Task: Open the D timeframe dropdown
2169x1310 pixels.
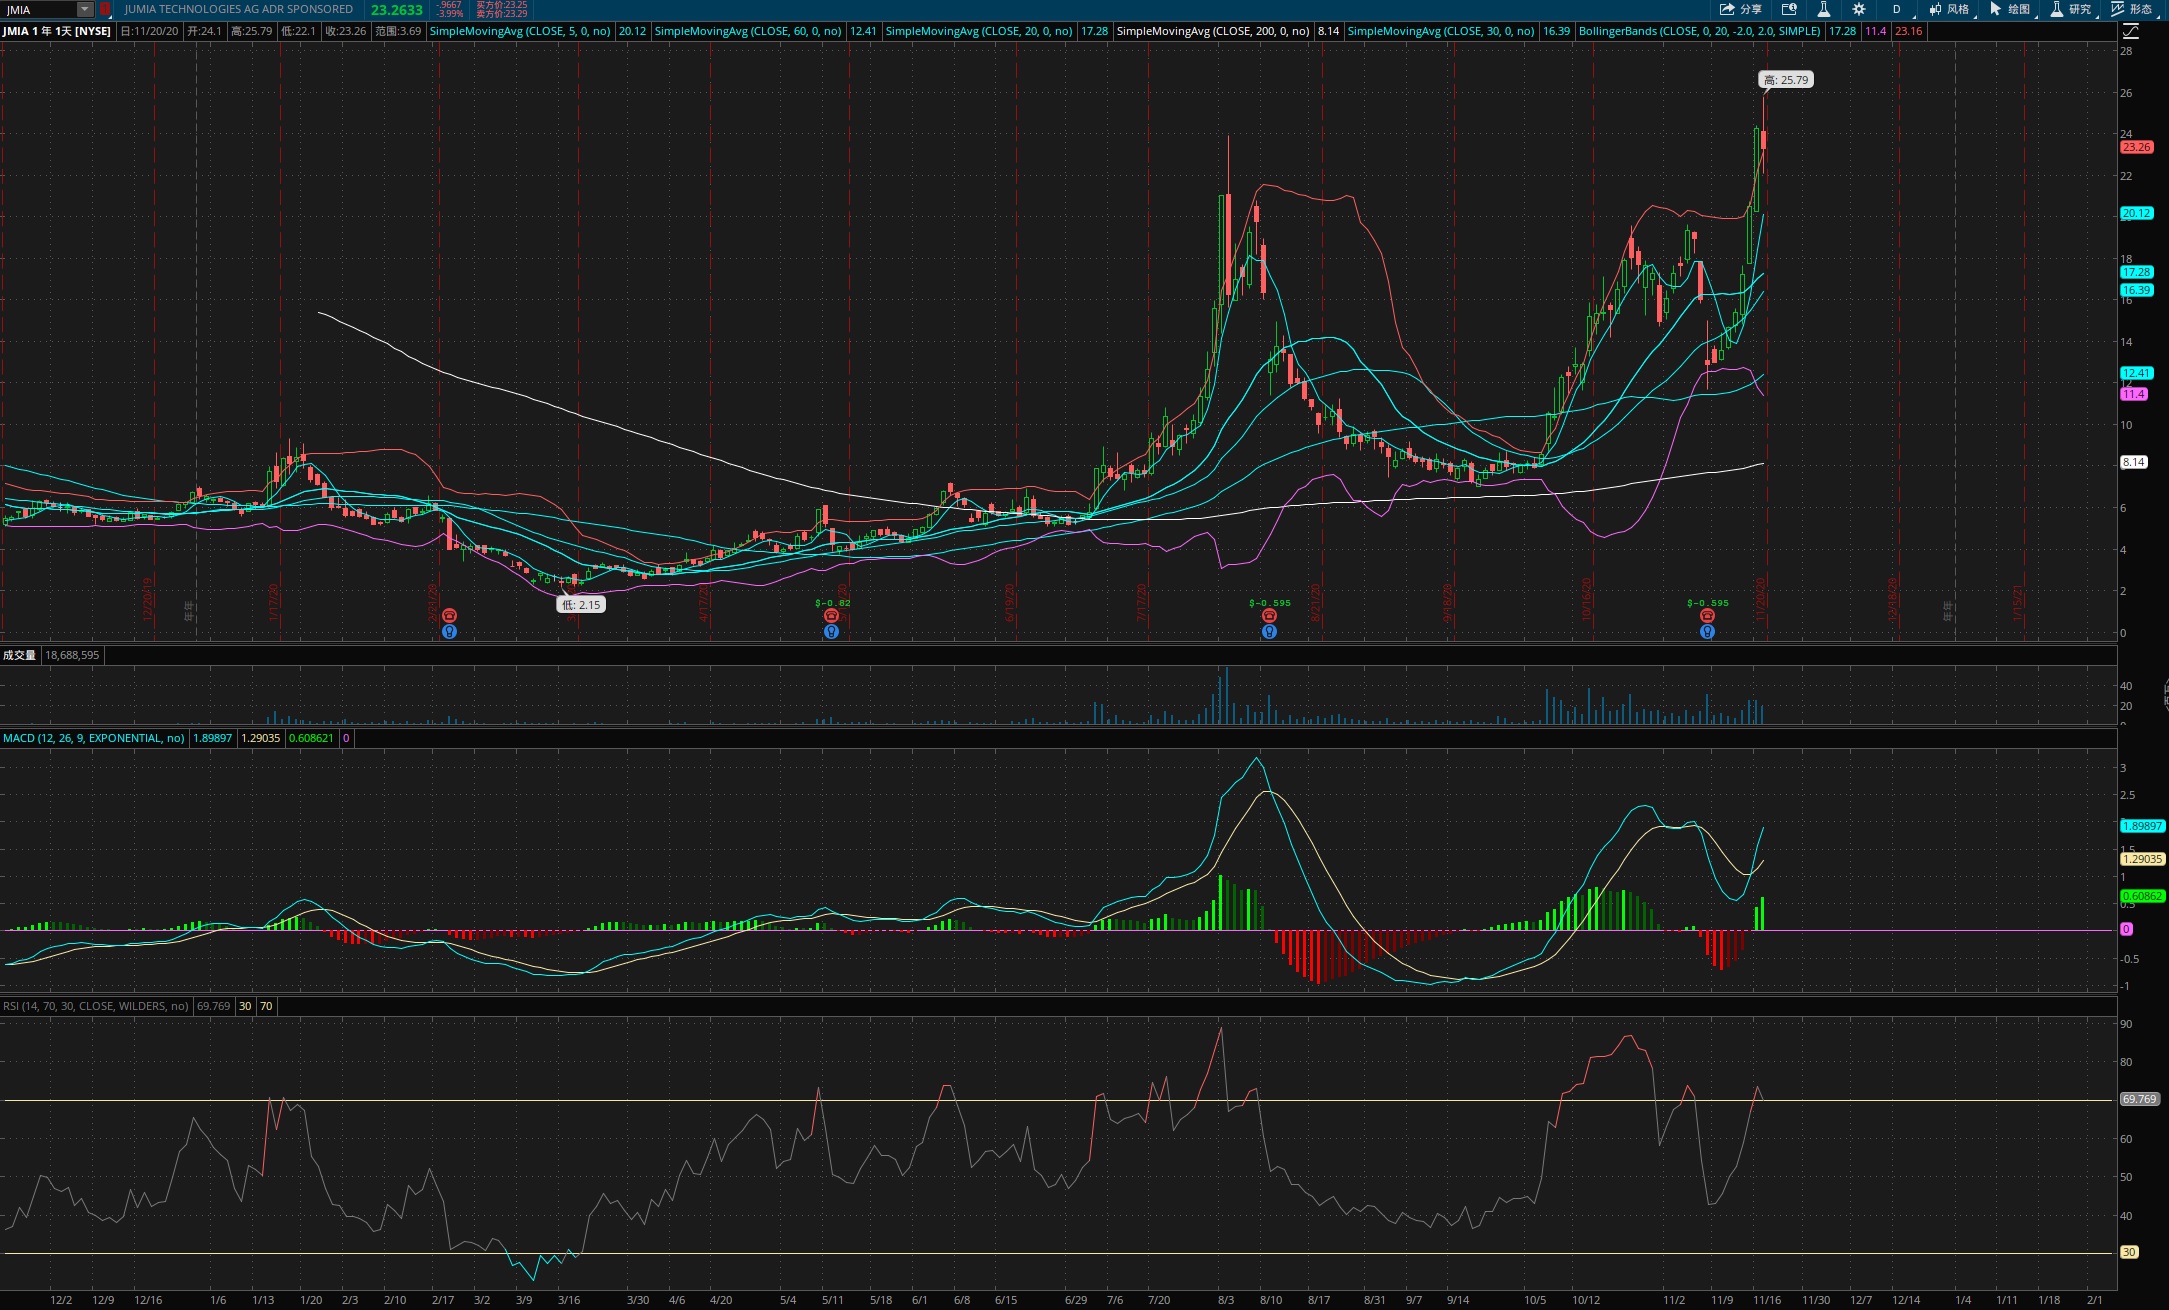Action: tap(1897, 9)
